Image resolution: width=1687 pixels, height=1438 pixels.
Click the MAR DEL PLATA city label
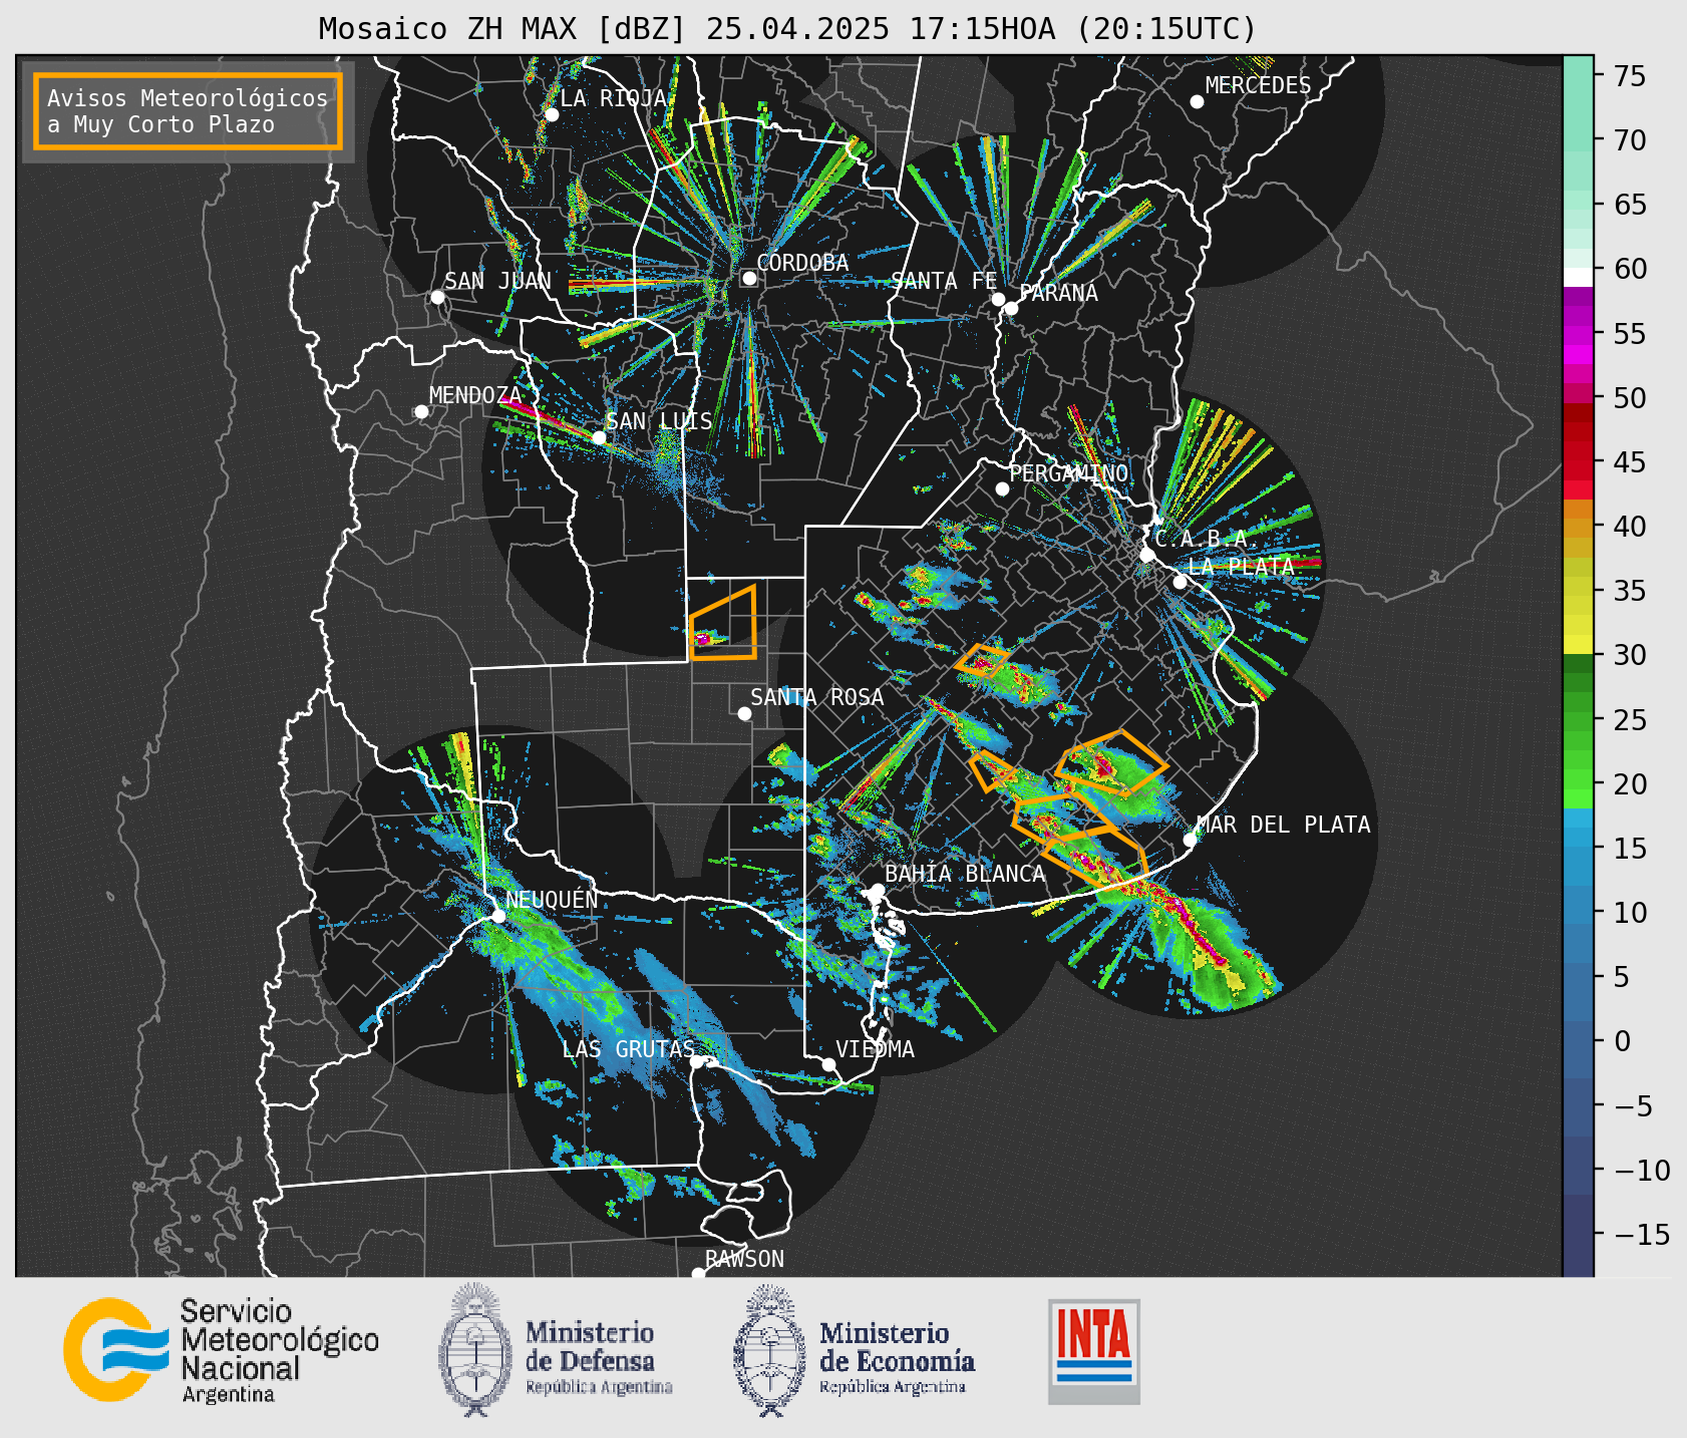pos(1283,824)
